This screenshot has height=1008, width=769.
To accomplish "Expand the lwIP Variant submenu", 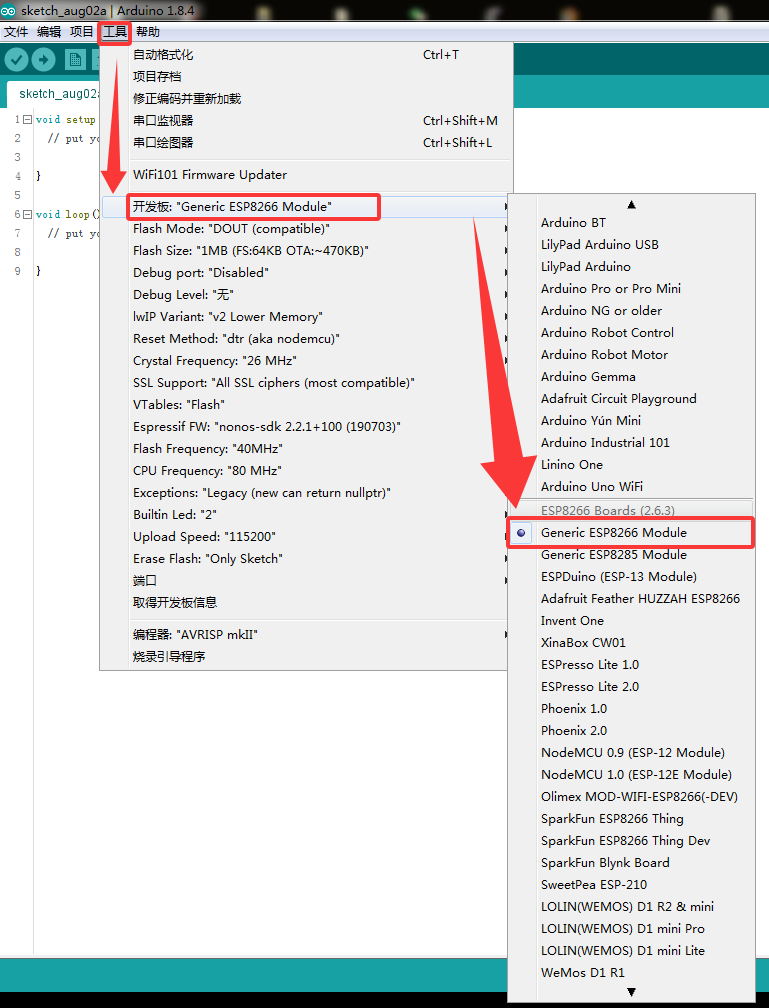I will click(x=306, y=316).
